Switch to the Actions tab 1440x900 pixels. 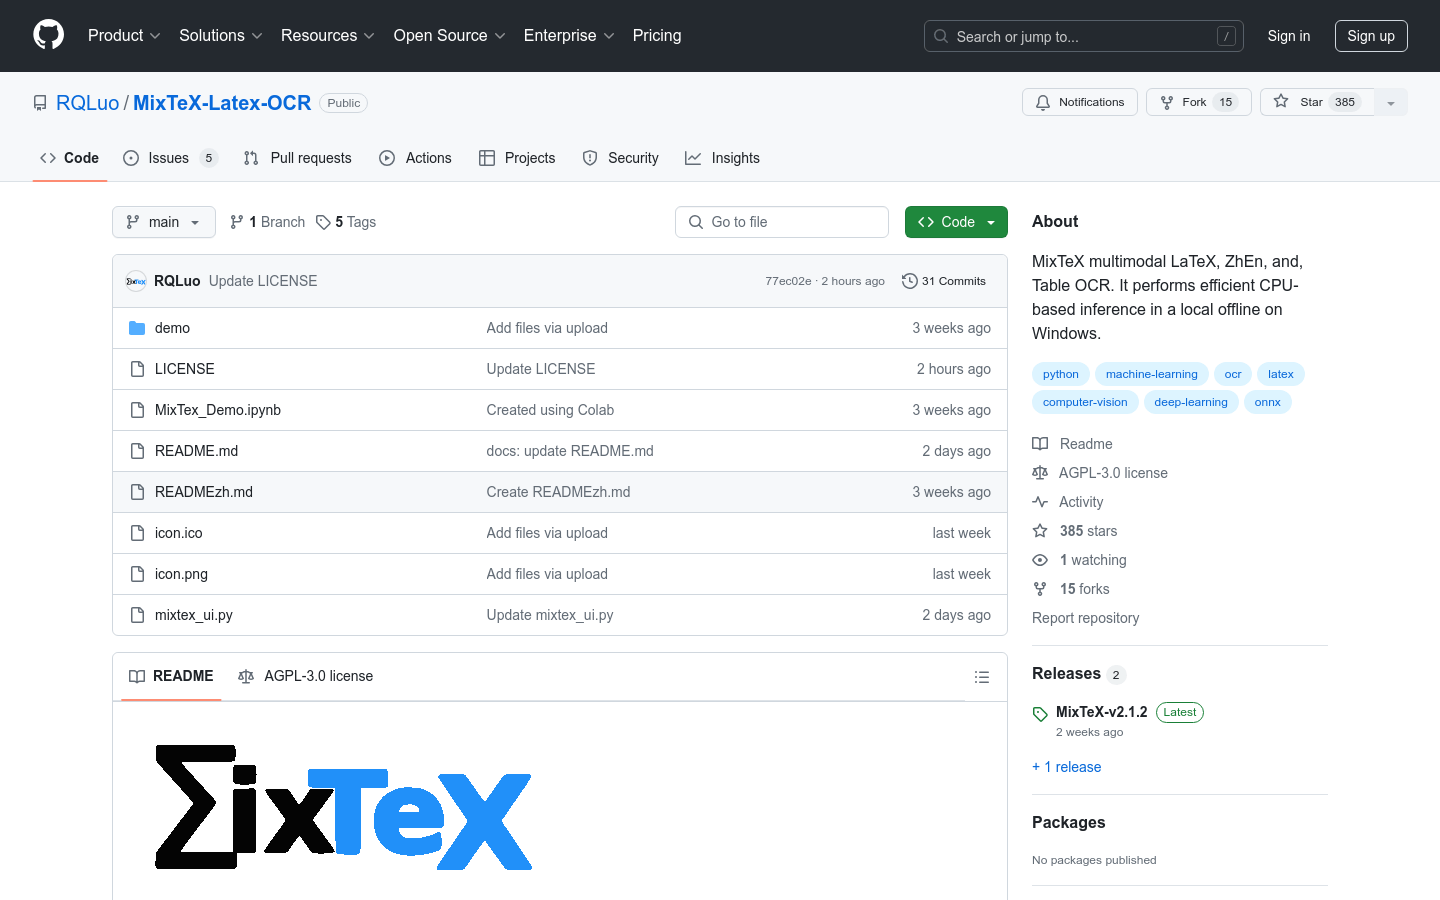[416, 158]
